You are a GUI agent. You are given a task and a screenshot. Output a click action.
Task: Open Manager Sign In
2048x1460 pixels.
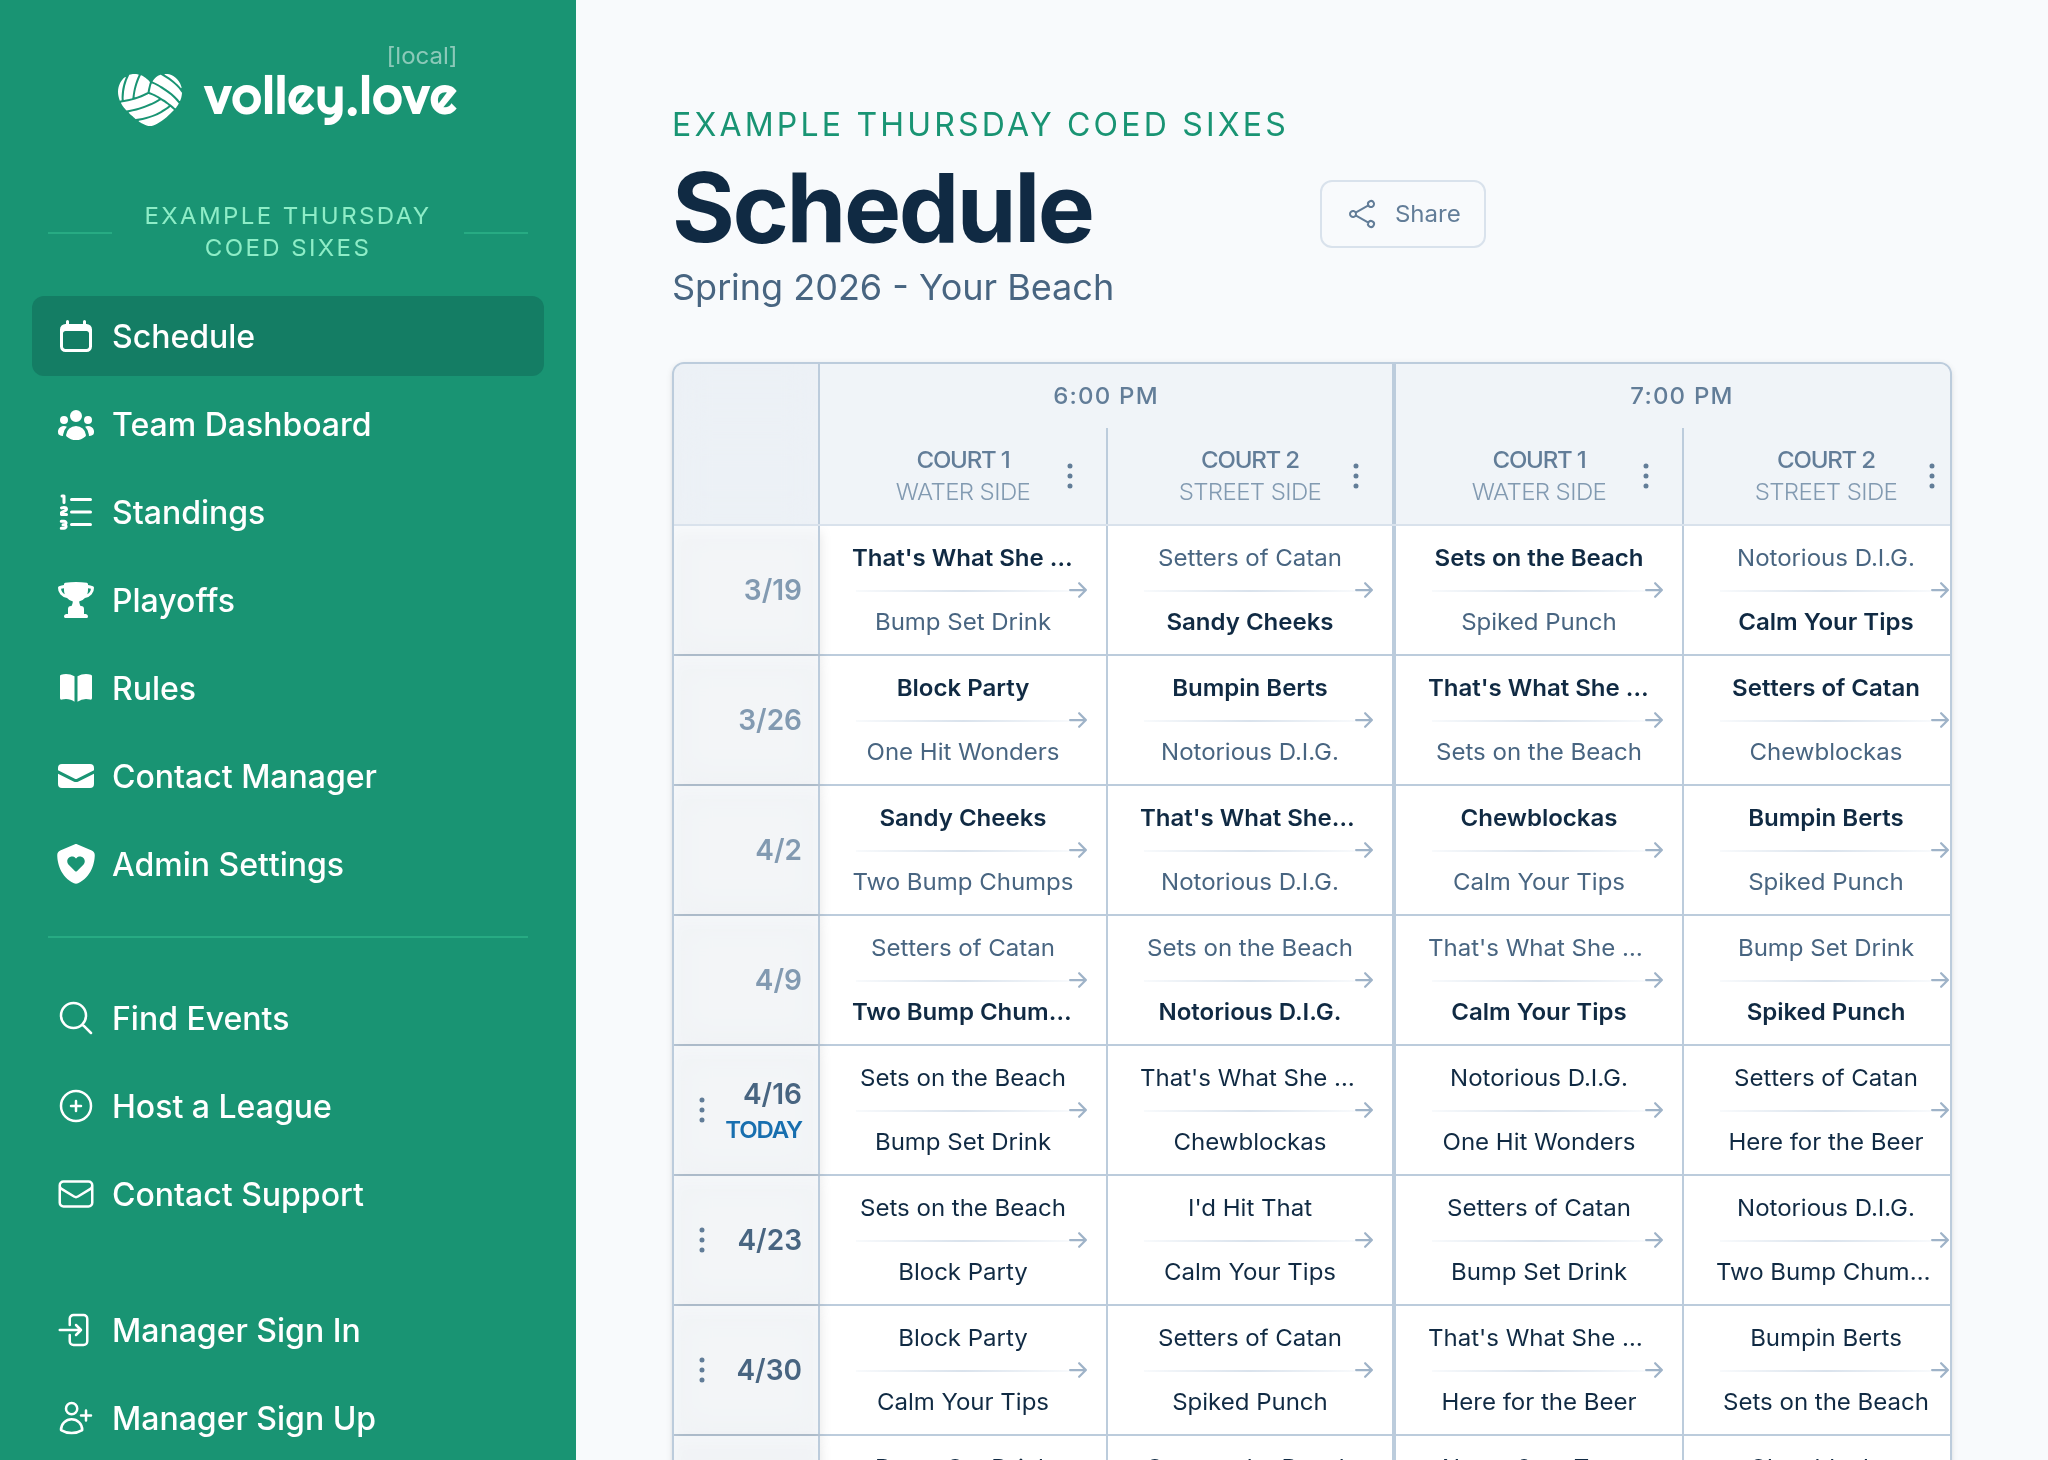(x=236, y=1330)
